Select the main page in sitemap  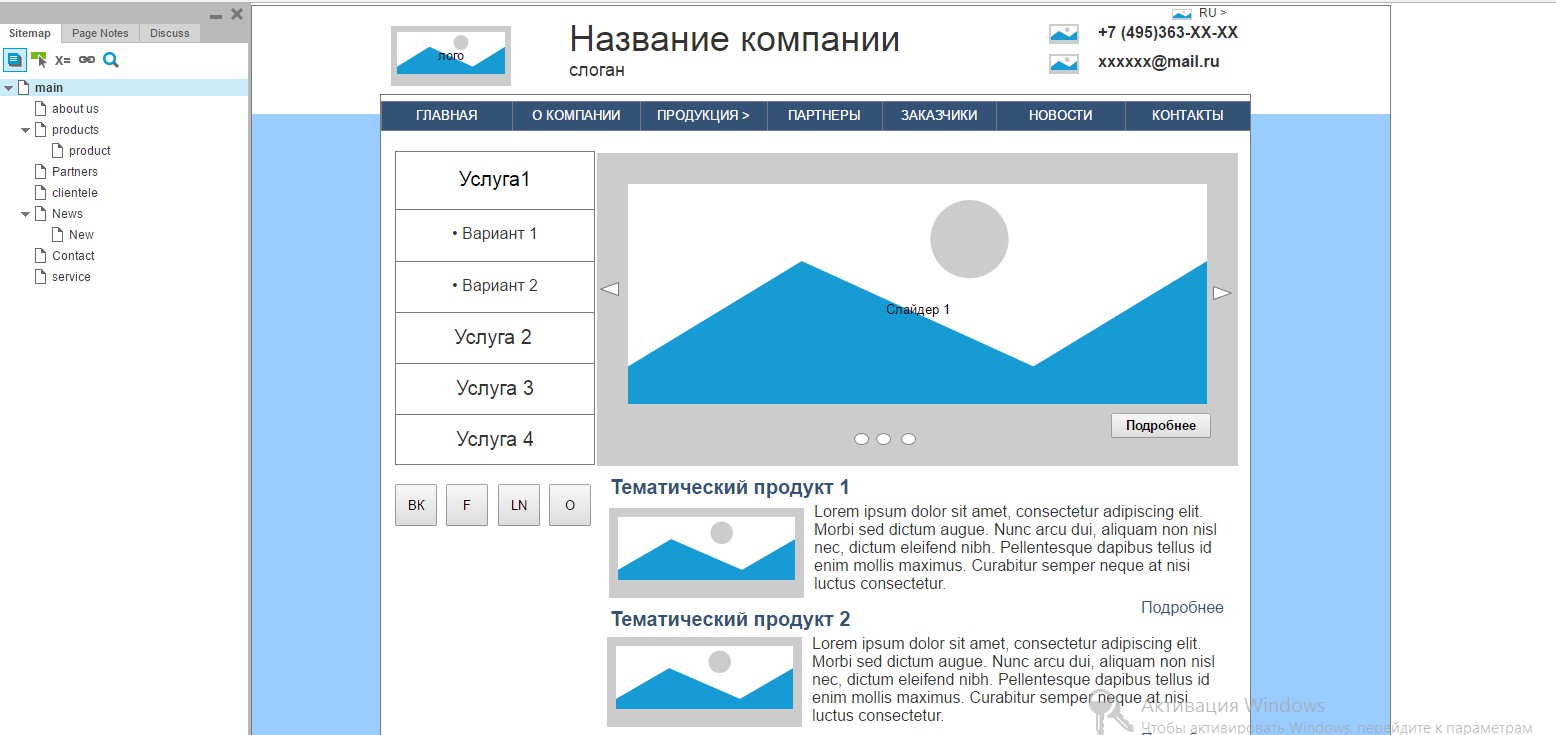pyautogui.click(x=49, y=88)
